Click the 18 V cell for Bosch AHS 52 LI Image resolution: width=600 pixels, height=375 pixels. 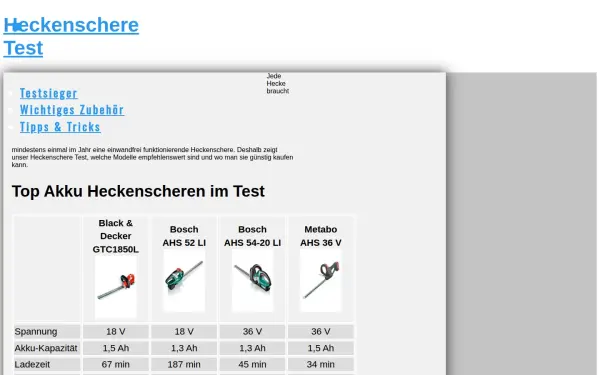click(184, 331)
